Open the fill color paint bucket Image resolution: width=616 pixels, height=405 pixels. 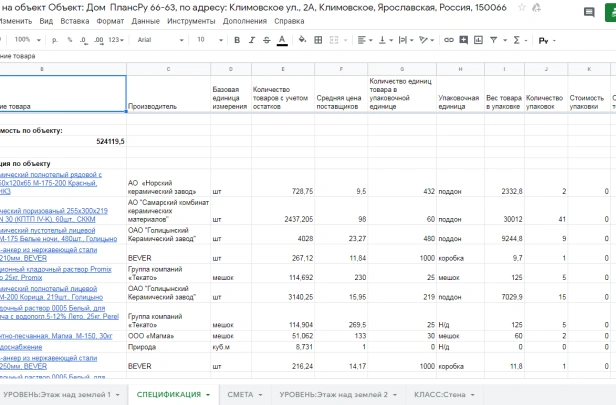302,40
